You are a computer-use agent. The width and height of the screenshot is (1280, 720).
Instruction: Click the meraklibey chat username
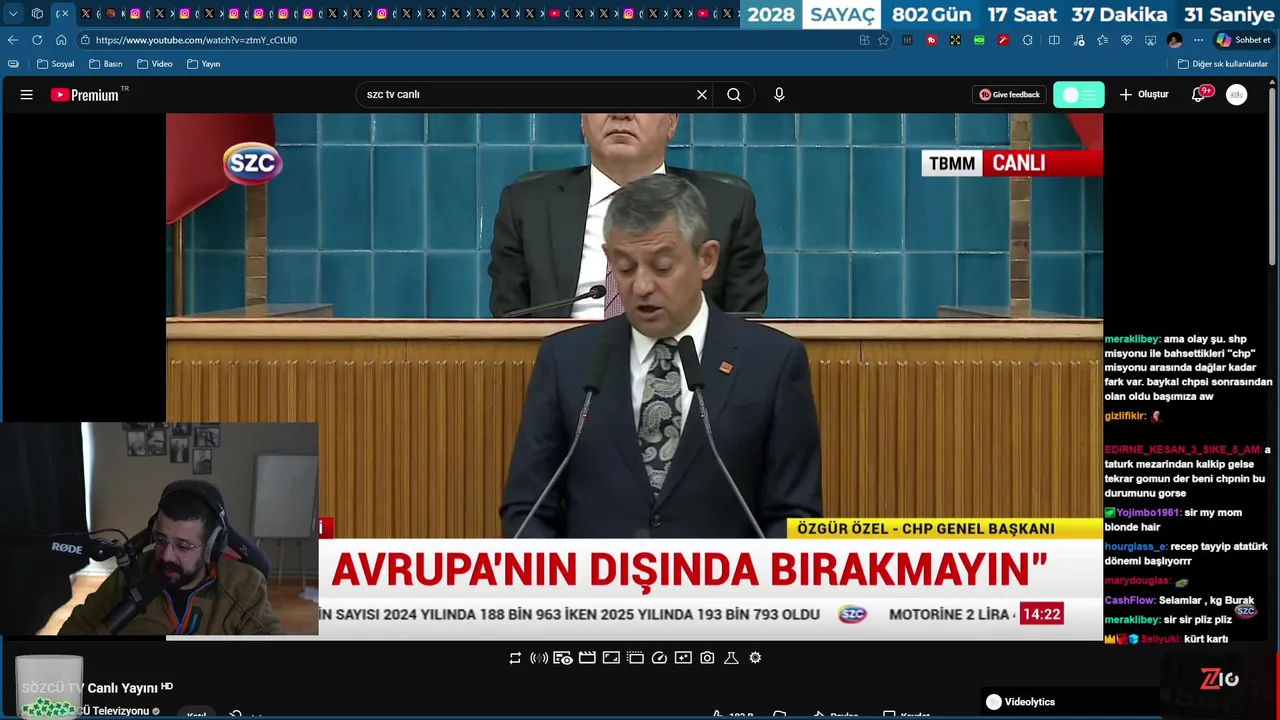pyautogui.click(x=1132, y=339)
